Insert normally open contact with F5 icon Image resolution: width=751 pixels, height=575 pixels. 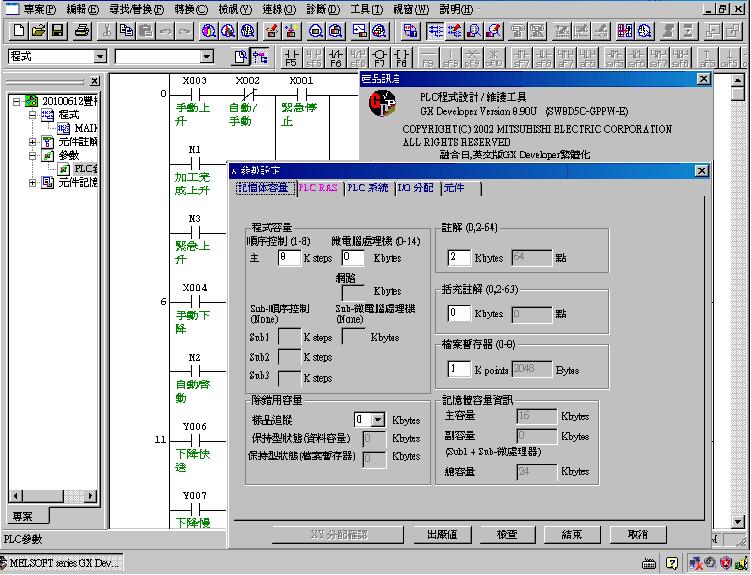coord(291,57)
